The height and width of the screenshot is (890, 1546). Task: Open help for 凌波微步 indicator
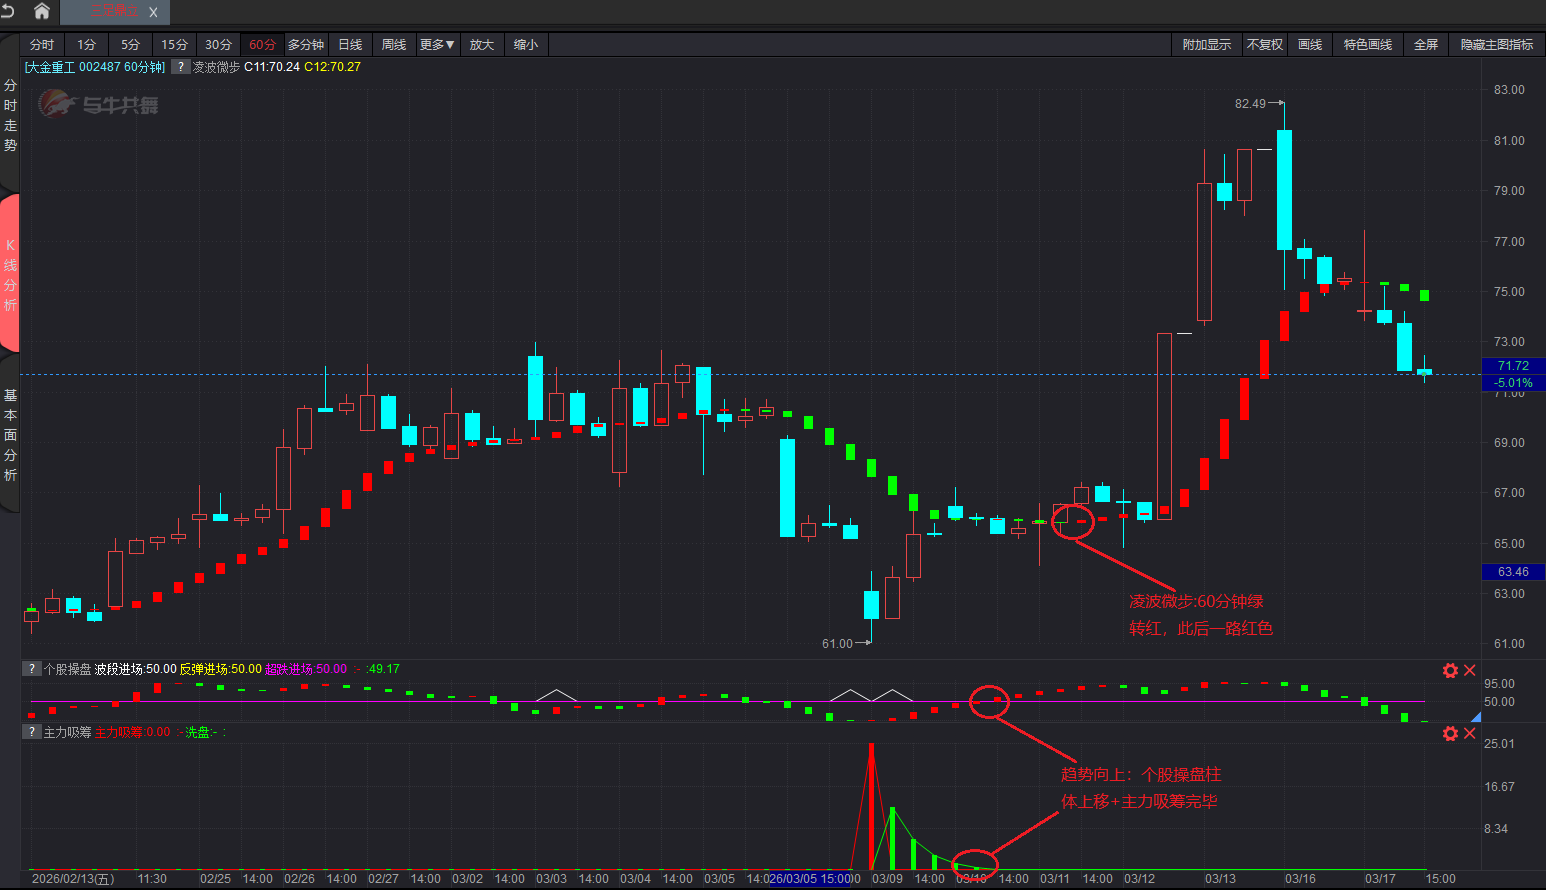tap(180, 67)
